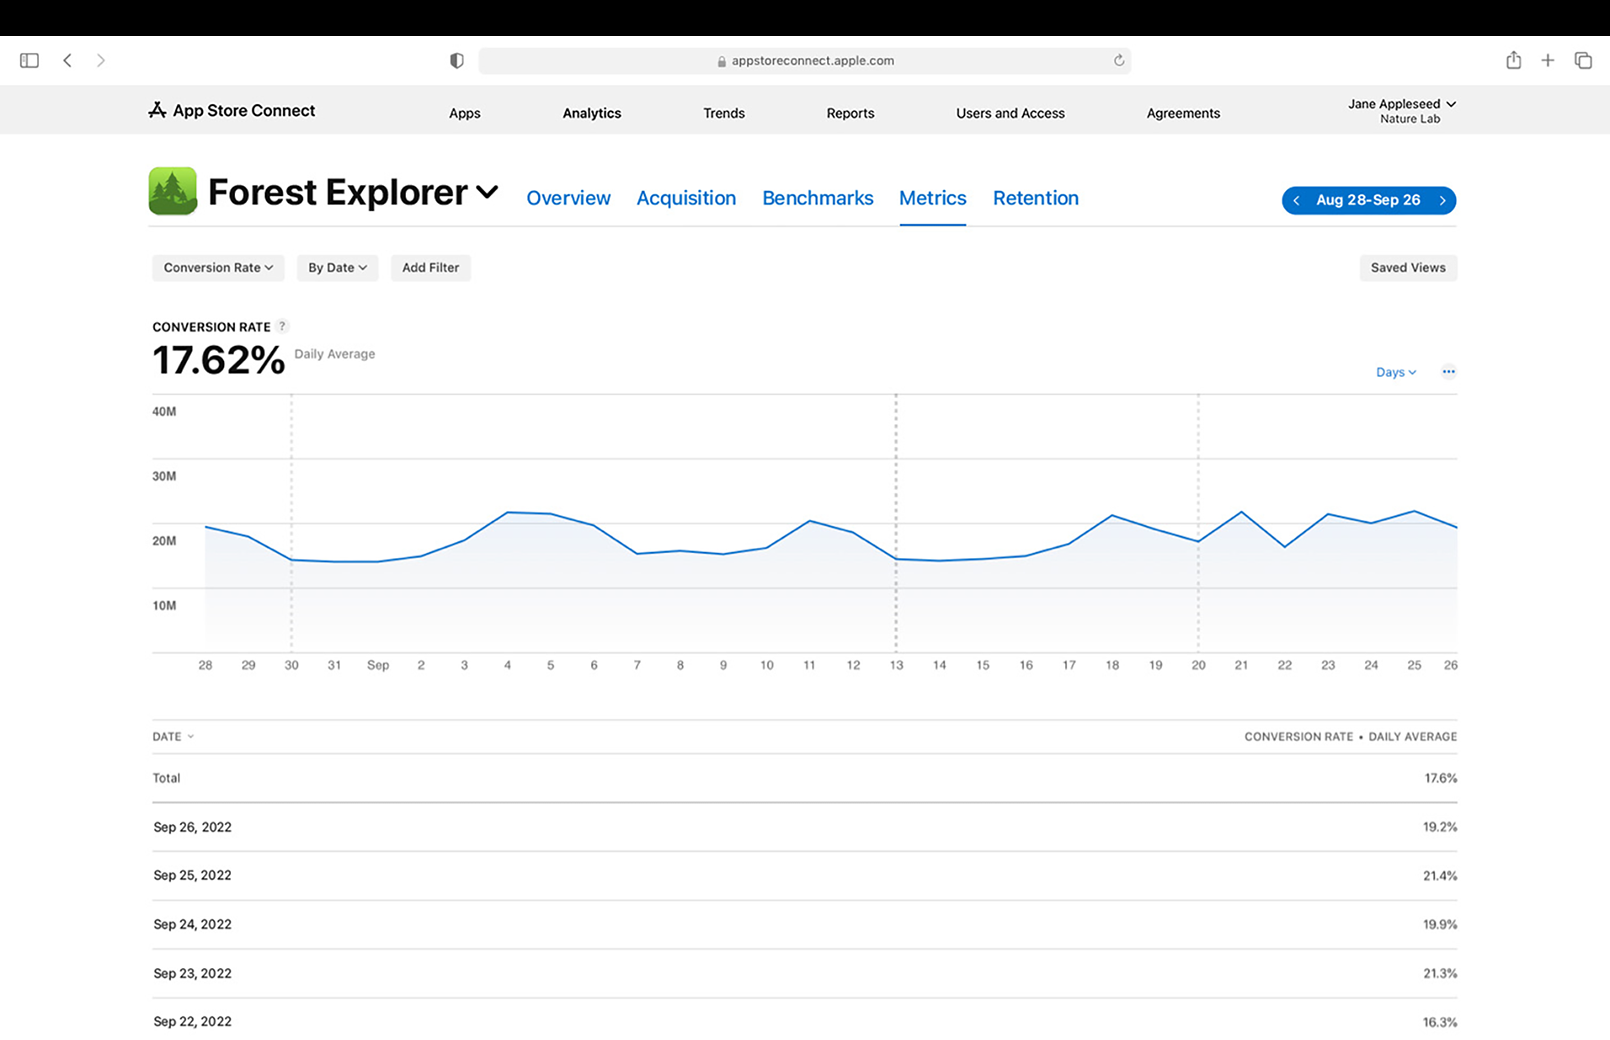Expand the Forest Explorer app switcher
The image size is (1610, 1040).
487,192
